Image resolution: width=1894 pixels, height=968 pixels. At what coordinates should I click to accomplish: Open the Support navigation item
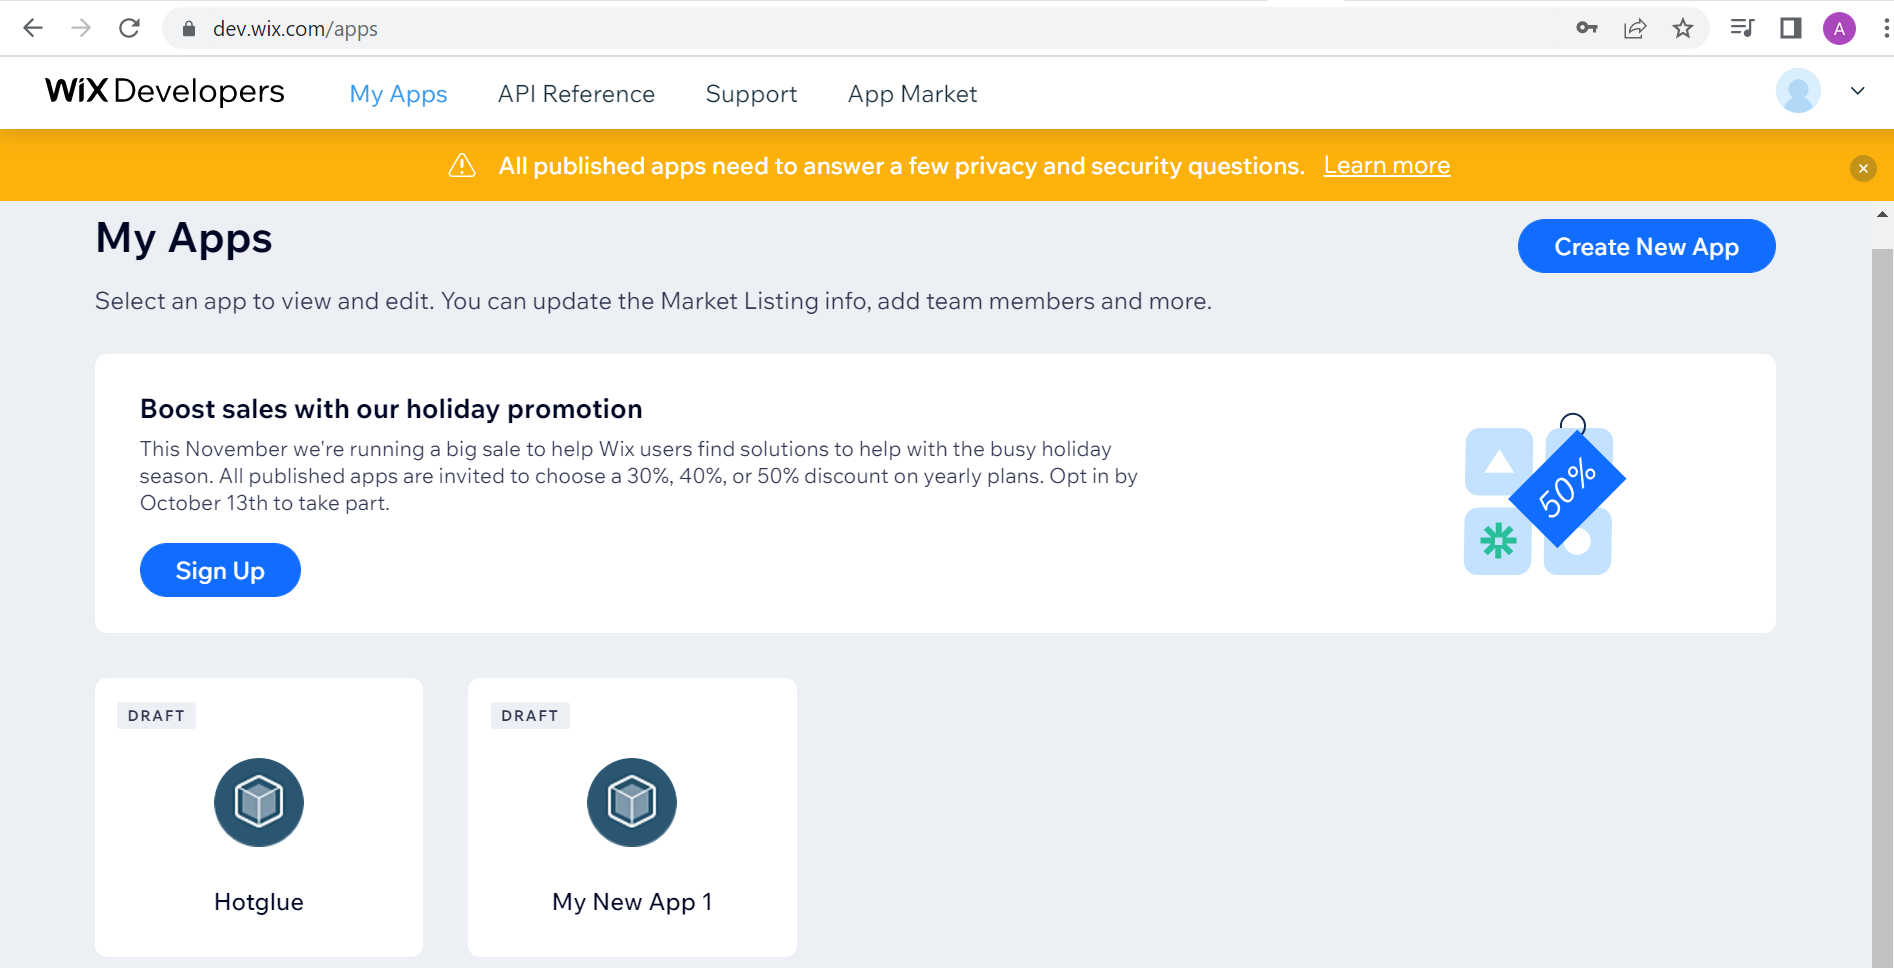click(751, 94)
